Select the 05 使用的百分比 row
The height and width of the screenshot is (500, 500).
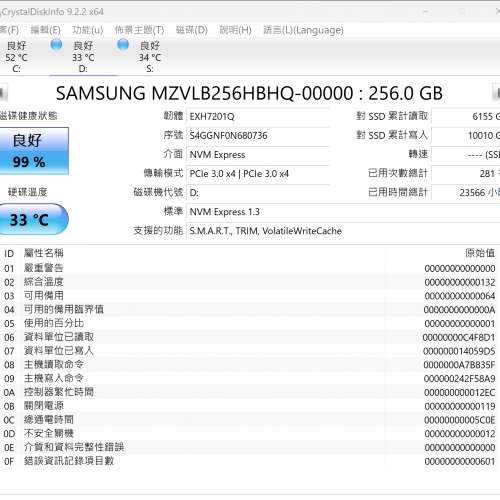coord(249,323)
